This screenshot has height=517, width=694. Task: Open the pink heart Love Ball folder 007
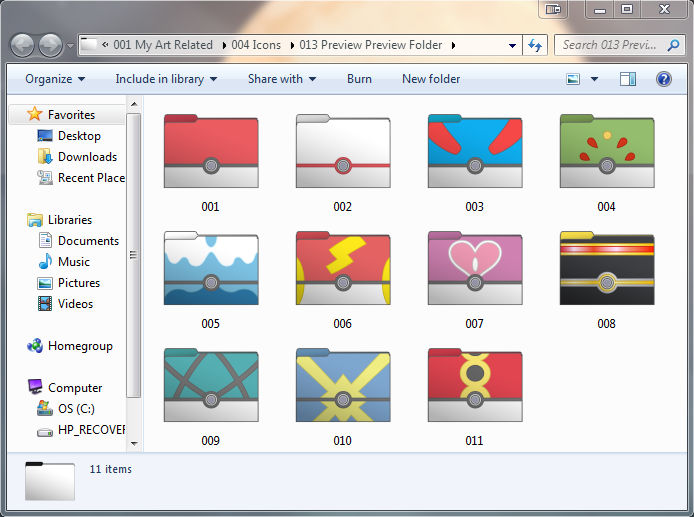pyautogui.click(x=475, y=268)
